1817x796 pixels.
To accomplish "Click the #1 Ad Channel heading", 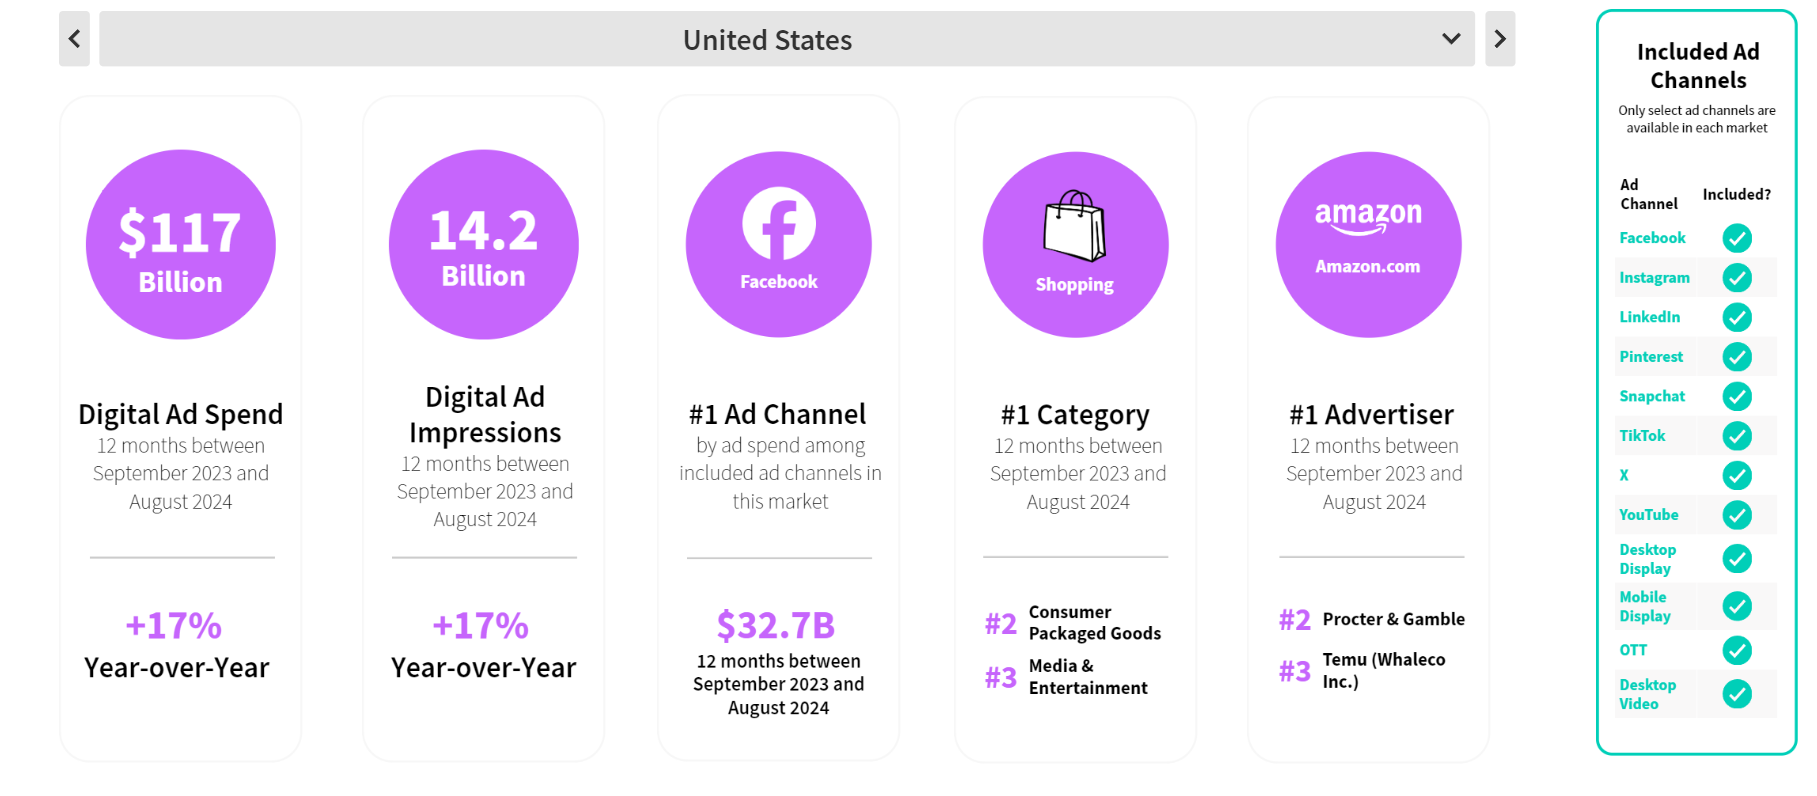I will coord(778,414).
